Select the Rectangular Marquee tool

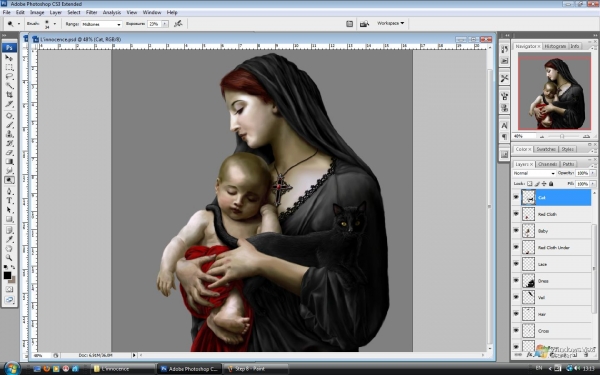pyautogui.click(x=9, y=67)
